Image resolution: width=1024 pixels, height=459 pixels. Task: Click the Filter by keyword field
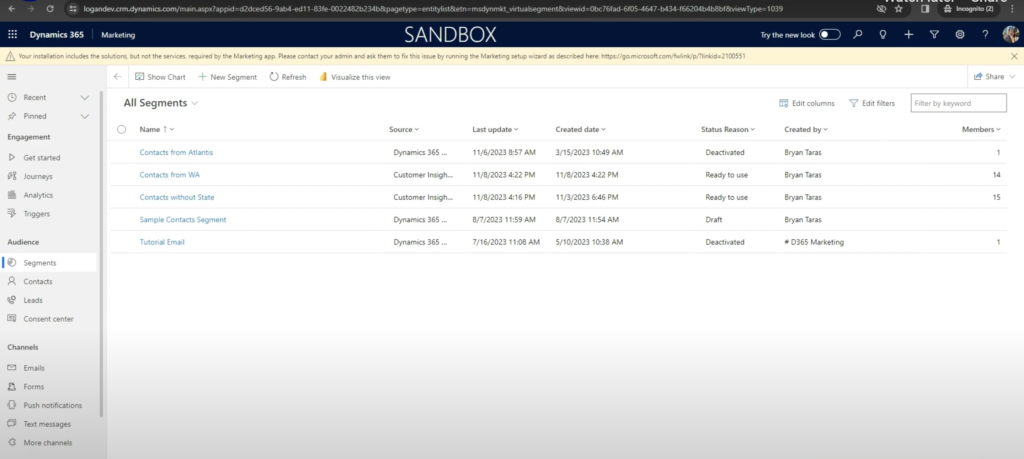957,103
